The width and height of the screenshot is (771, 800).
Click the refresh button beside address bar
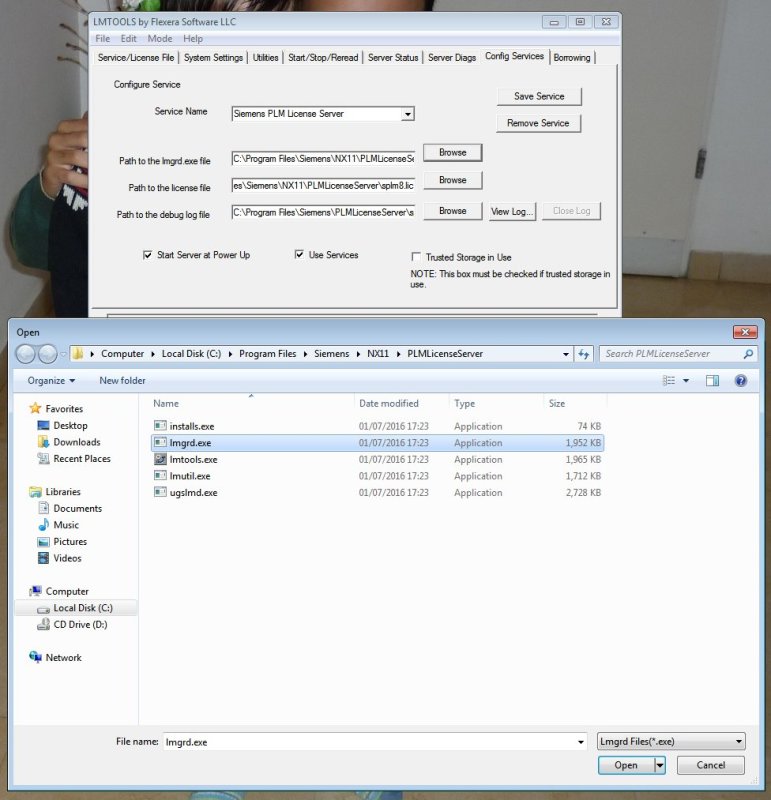[583, 354]
